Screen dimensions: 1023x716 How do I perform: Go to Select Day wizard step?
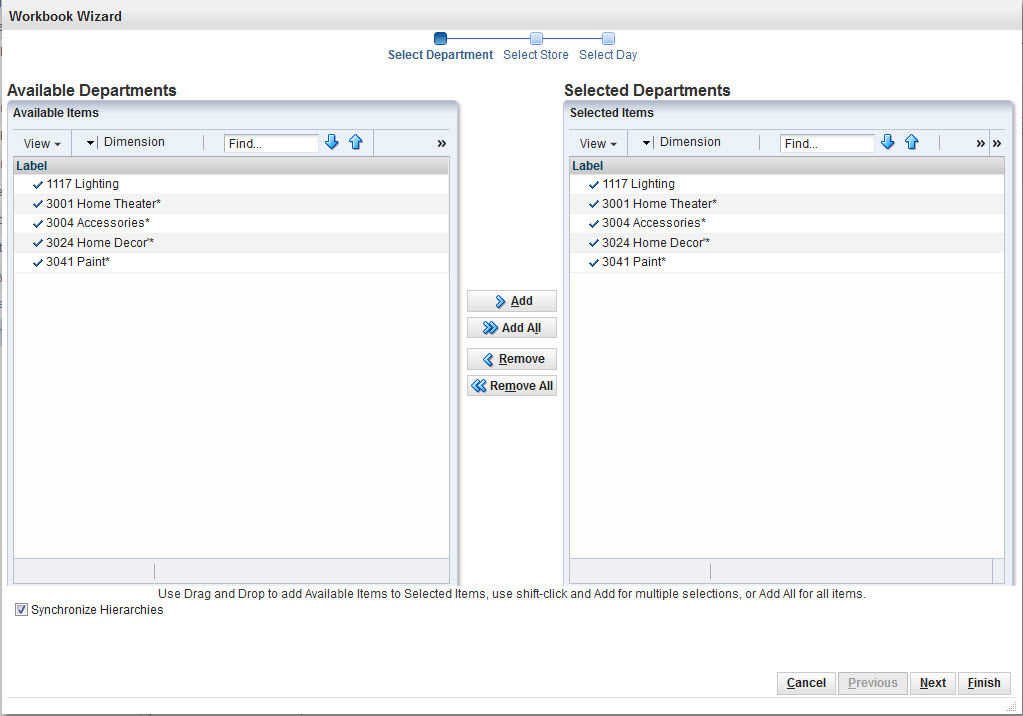[608, 47]
